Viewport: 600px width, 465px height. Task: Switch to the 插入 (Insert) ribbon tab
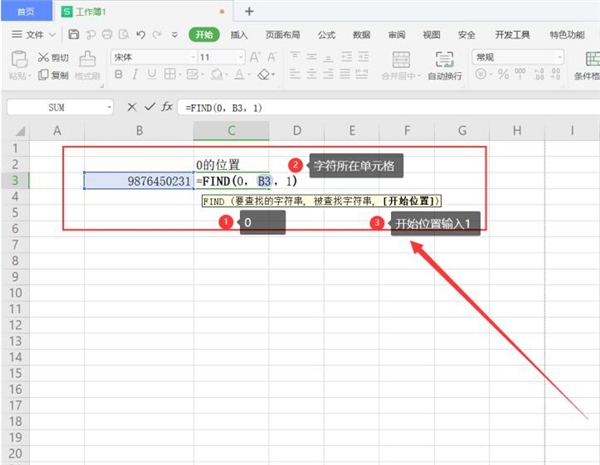pos(240,34)
